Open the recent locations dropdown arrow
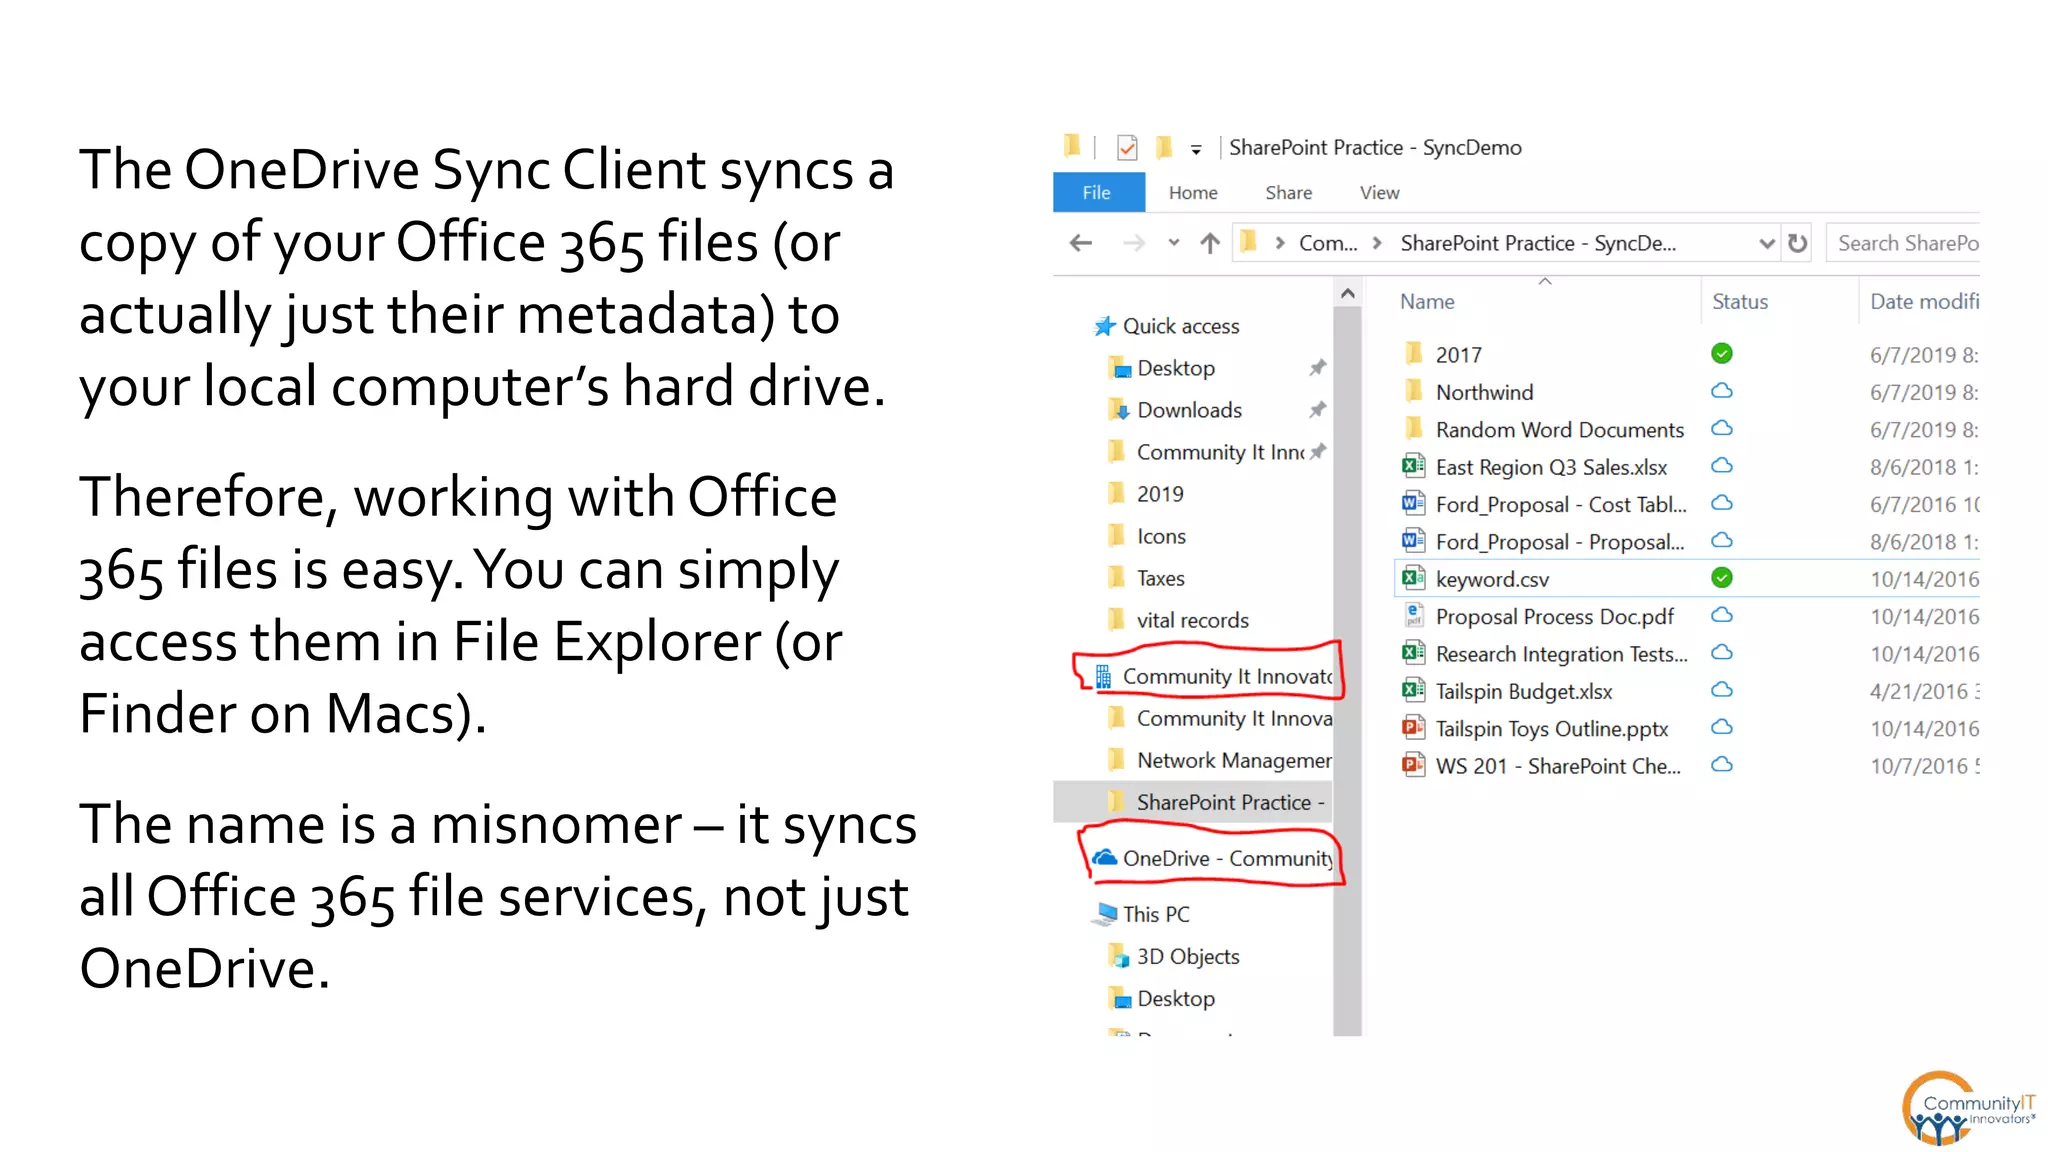 tap(1174, 243)
